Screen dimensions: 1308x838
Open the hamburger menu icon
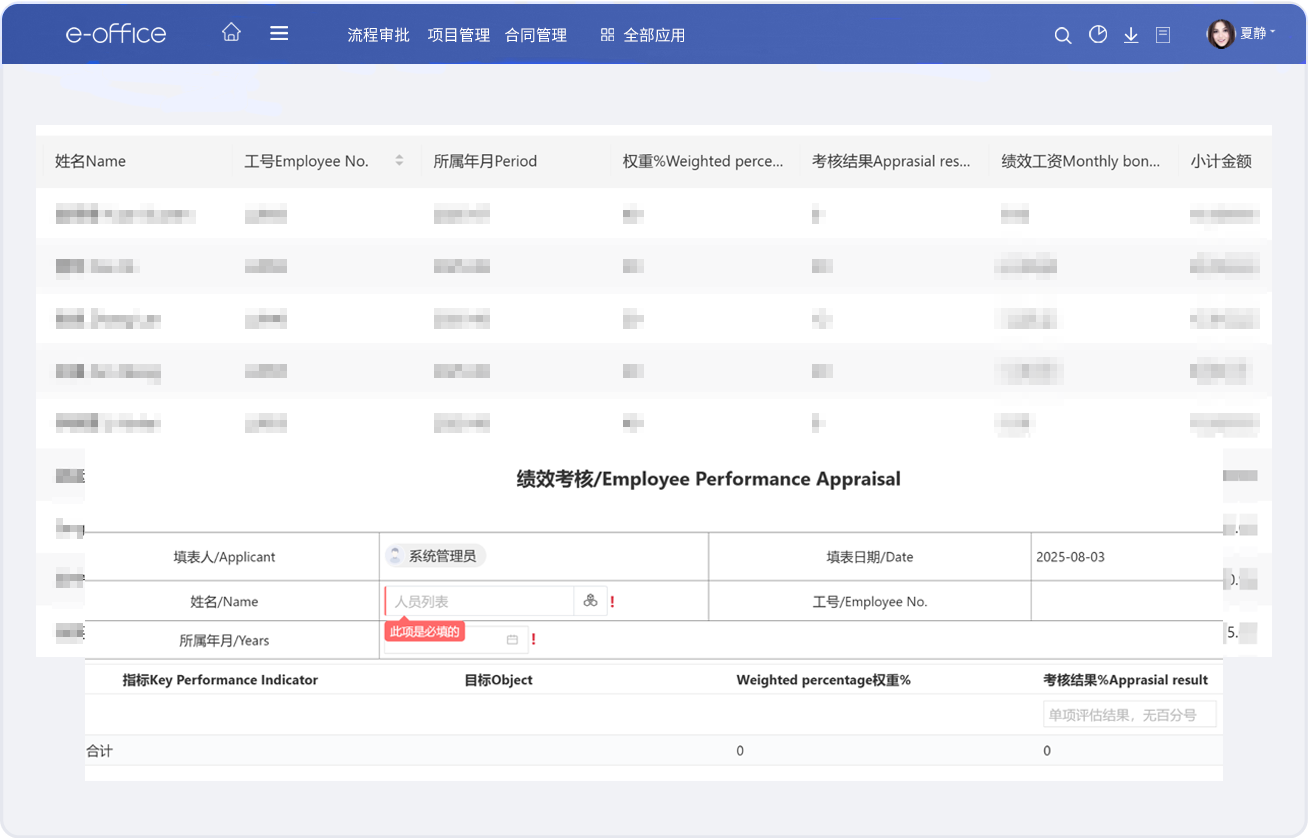point(279,33)
